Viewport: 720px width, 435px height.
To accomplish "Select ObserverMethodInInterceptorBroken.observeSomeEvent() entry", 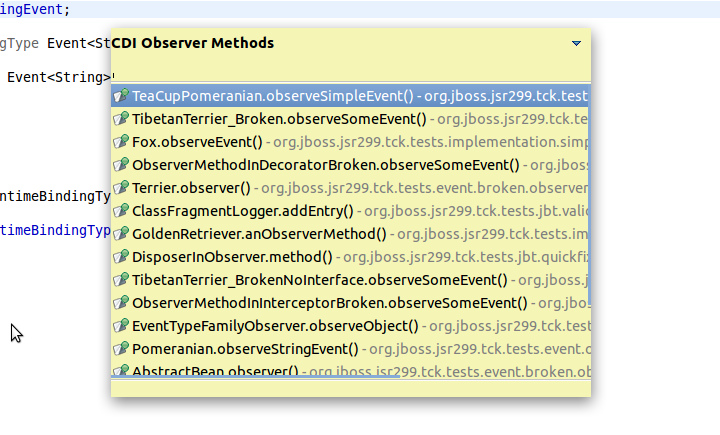I will pos(329,303).
